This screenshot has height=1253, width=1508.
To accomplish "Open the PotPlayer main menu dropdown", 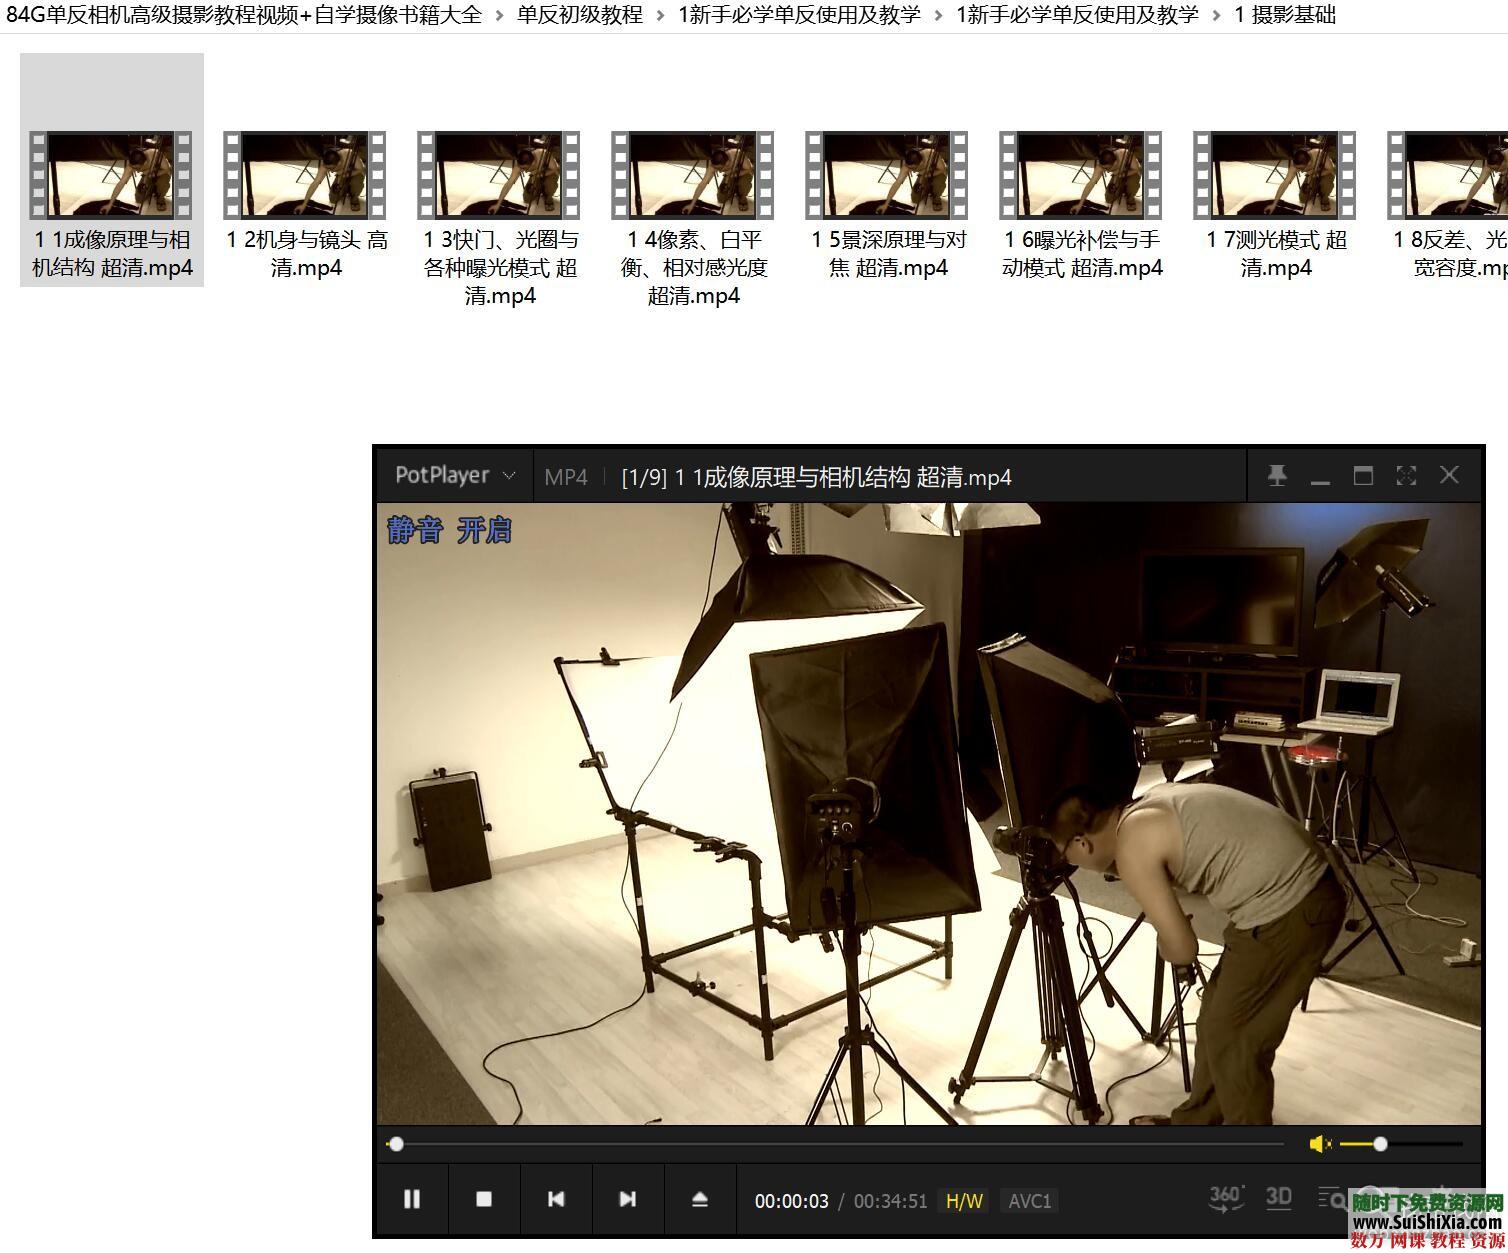I will click(455, 476).
